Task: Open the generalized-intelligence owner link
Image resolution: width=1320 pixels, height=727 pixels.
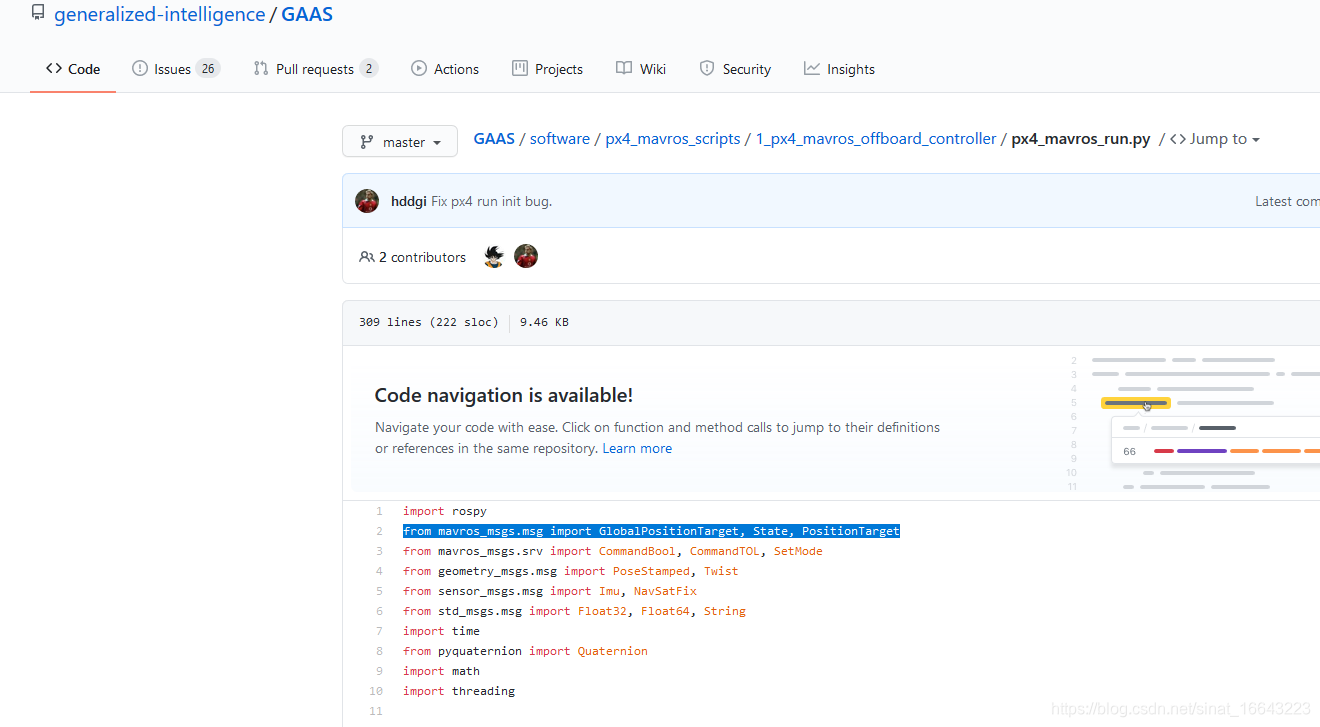Action: point(159,15)
